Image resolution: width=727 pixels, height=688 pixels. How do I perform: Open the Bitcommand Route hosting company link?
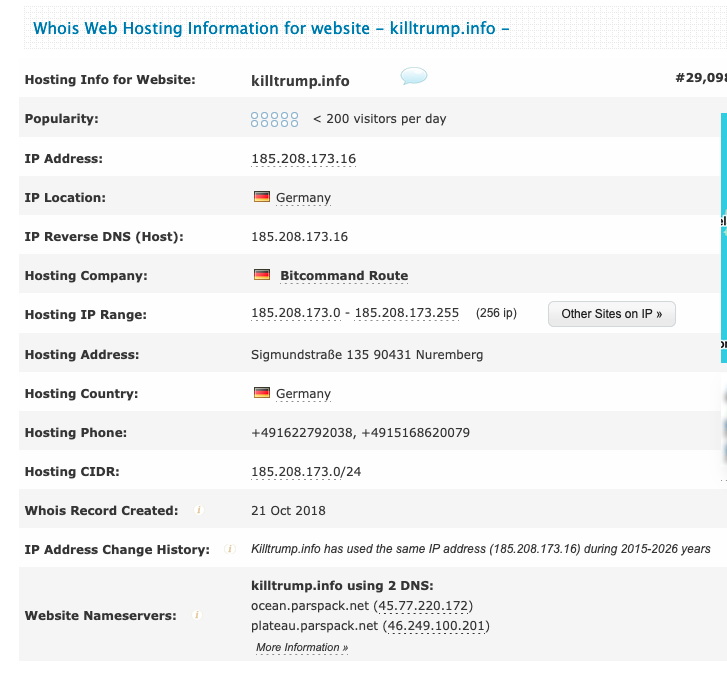tap(344, 275)
